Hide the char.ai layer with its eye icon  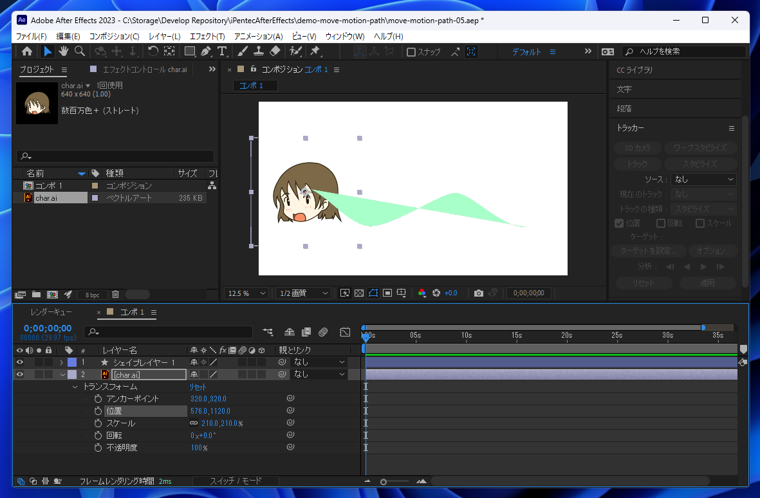point(19,375)
